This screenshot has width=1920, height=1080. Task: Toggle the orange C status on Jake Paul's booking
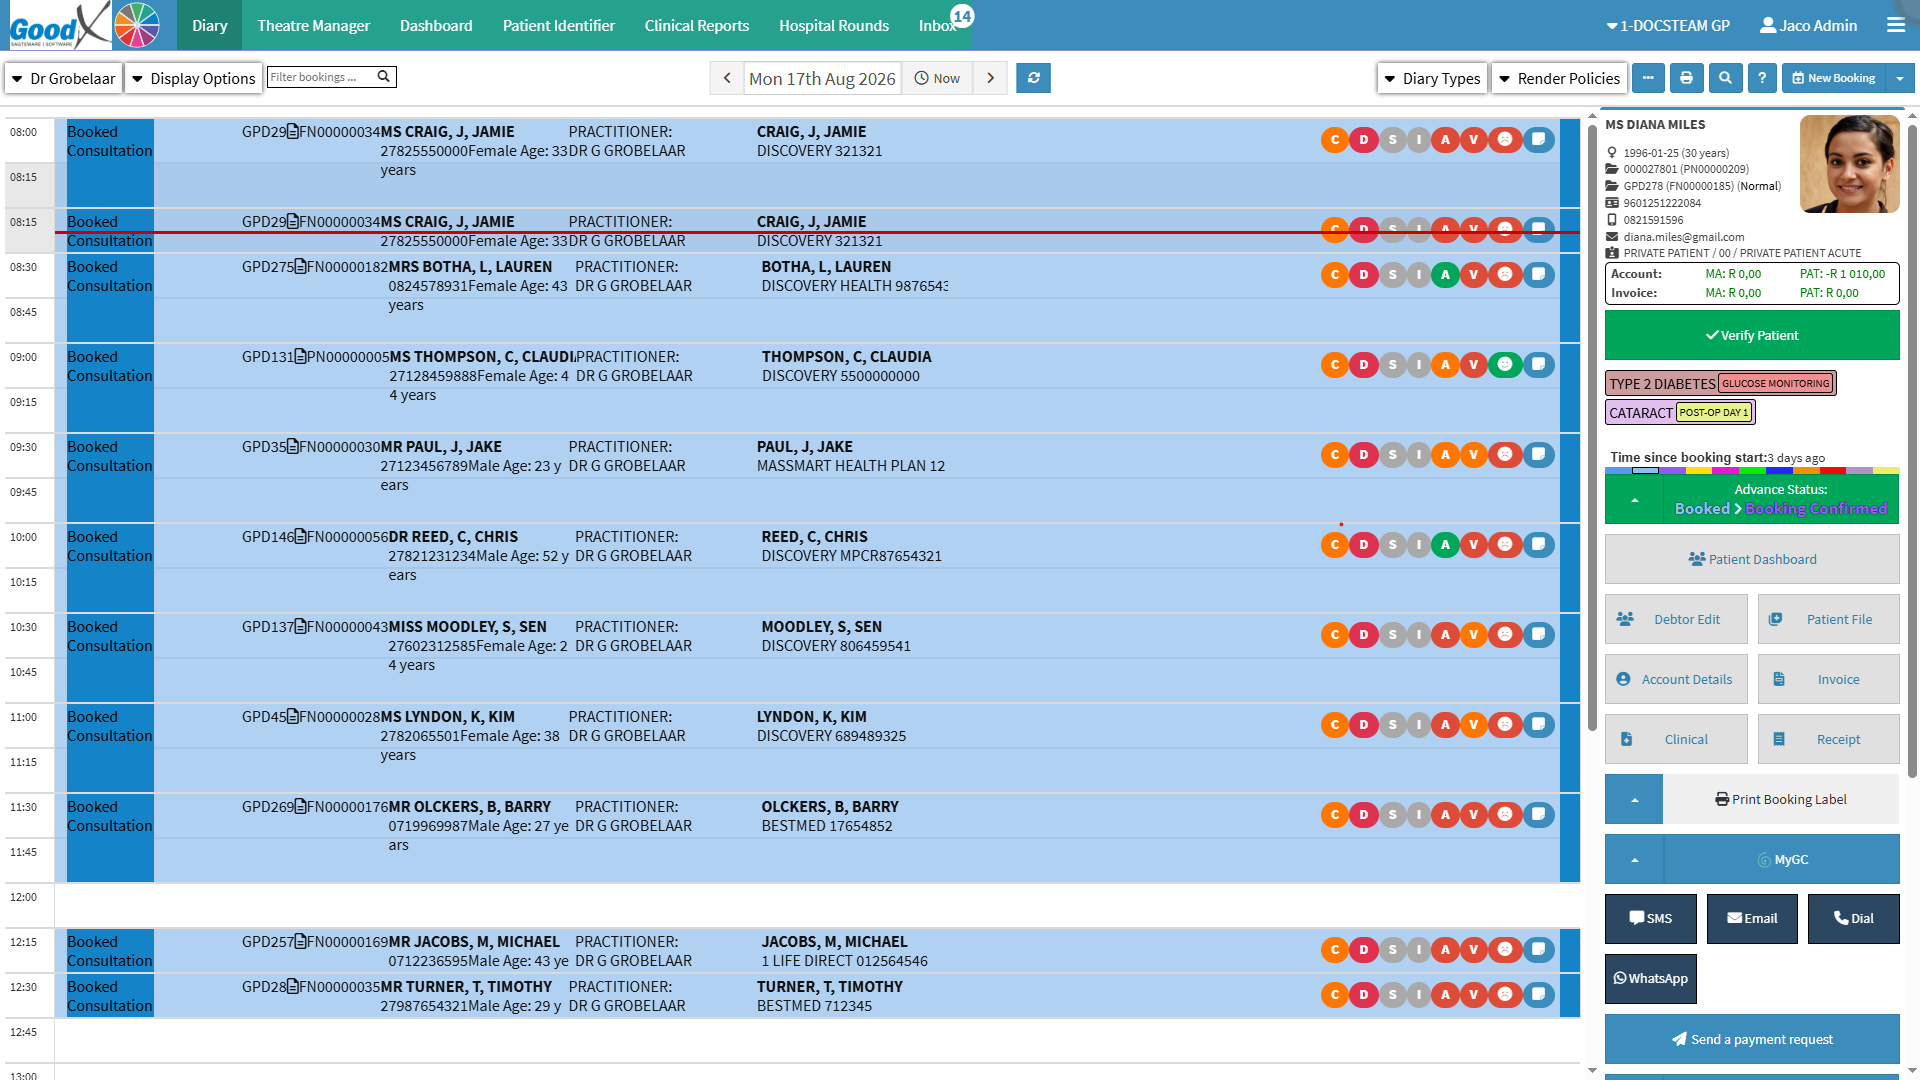(x=1335, y=454)
